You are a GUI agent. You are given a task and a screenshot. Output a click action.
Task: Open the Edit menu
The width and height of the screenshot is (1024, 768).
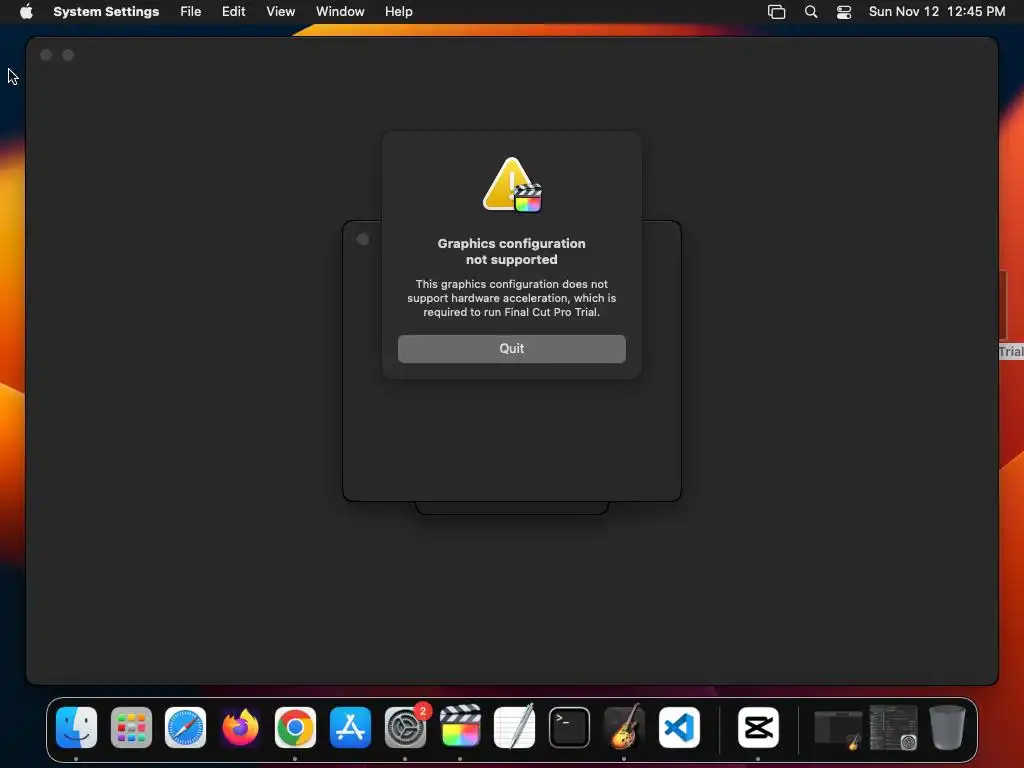coord(233,12)
